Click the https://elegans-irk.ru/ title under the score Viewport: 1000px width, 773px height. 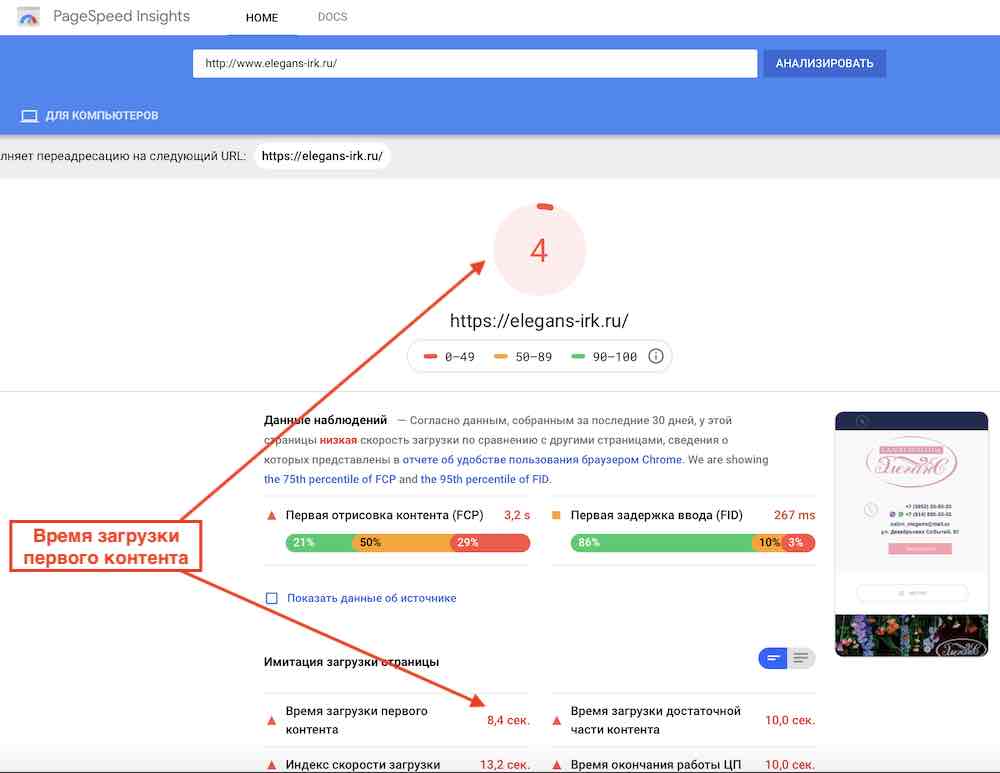(540, 321)
